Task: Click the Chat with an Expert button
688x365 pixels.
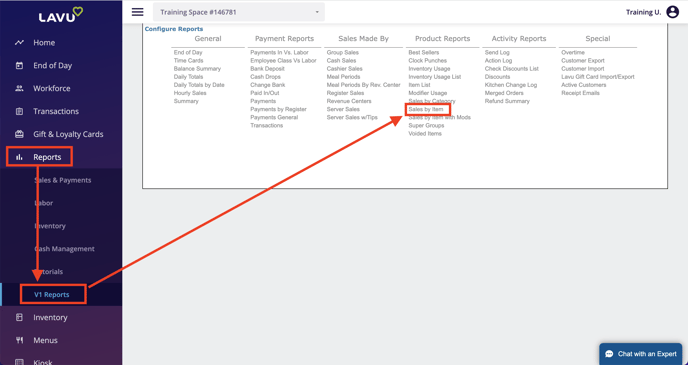Action: pos(641,354)
